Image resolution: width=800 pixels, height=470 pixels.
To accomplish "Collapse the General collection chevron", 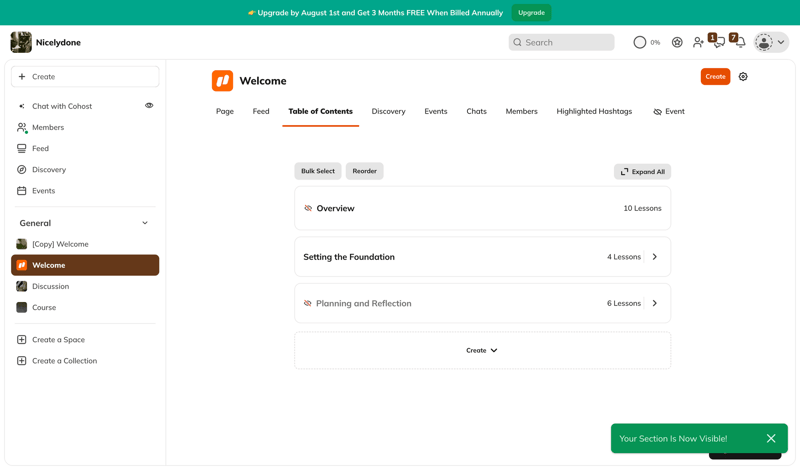I will tap(145, 223).
